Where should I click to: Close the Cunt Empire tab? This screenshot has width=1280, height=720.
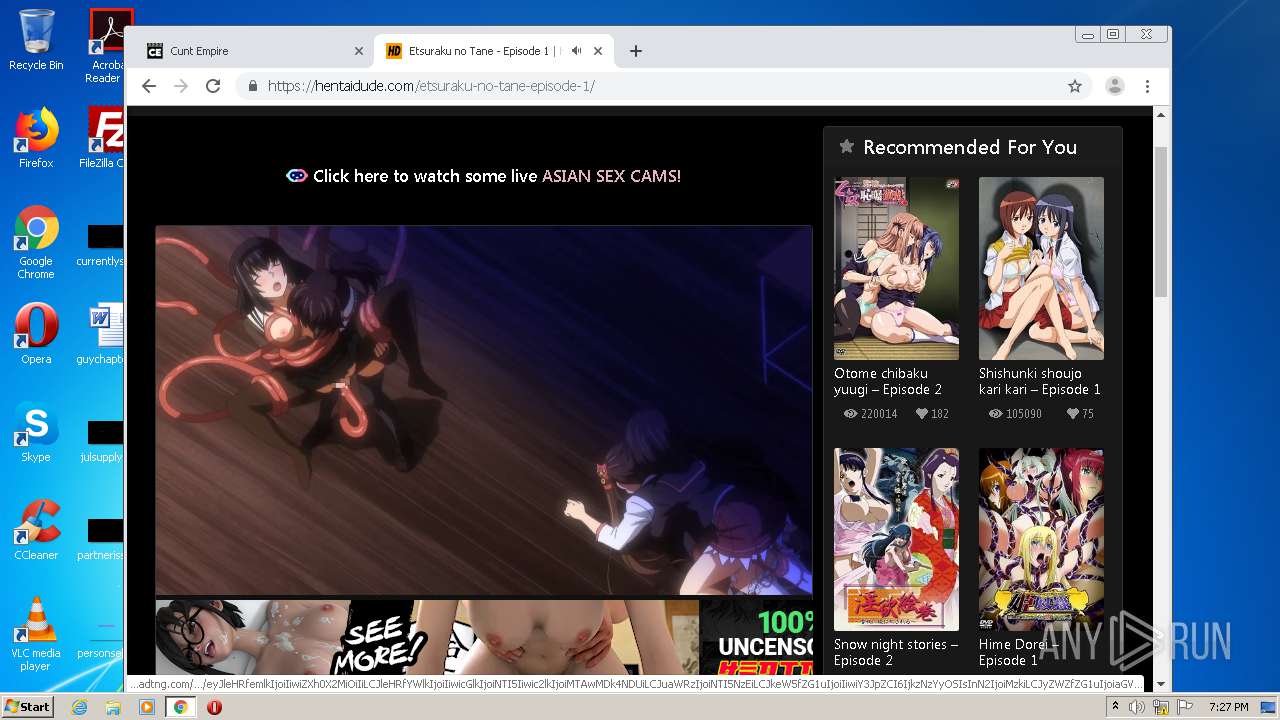coord(359,51)
